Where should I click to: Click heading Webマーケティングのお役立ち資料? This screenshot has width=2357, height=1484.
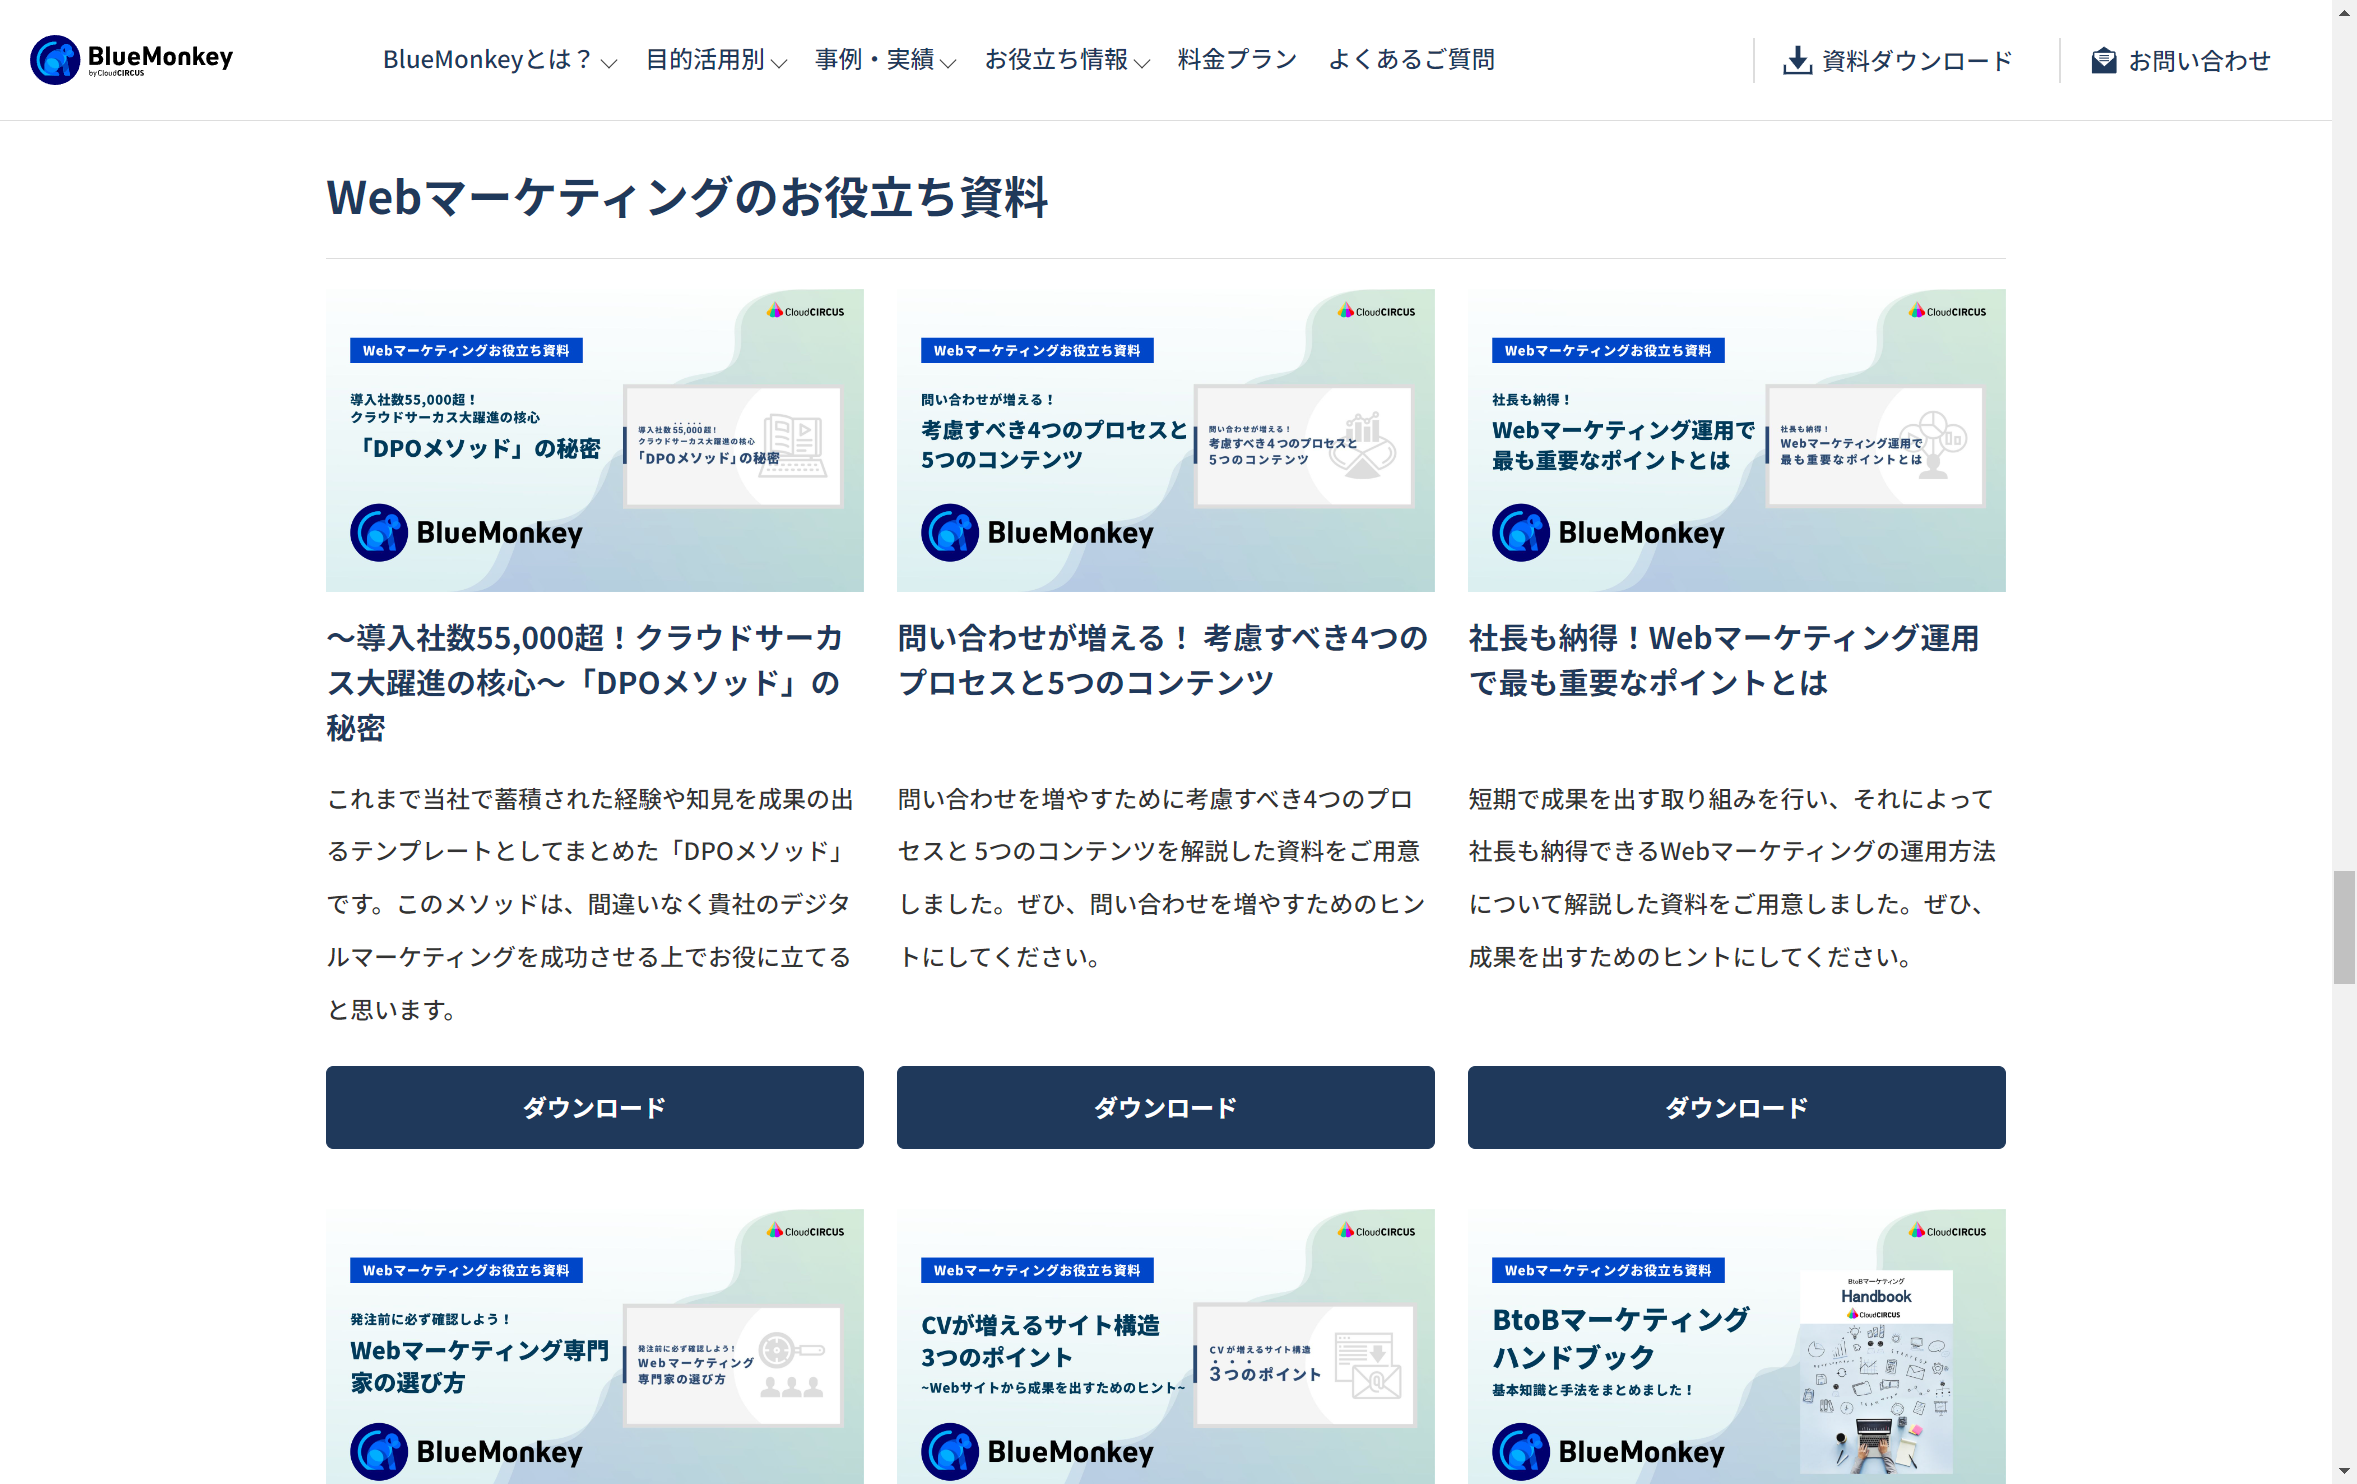tap(687, 196)
